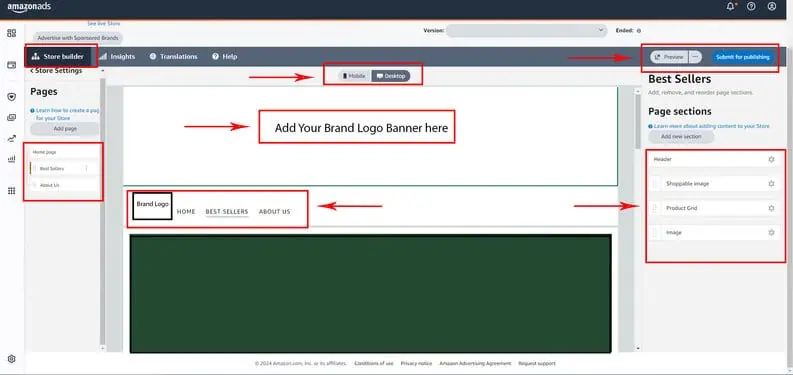Image resolution: width=793 pixels, height=375 pixels.
Task: Click the three-dot menu on Best Sellers page
Action: pos(86,169)
